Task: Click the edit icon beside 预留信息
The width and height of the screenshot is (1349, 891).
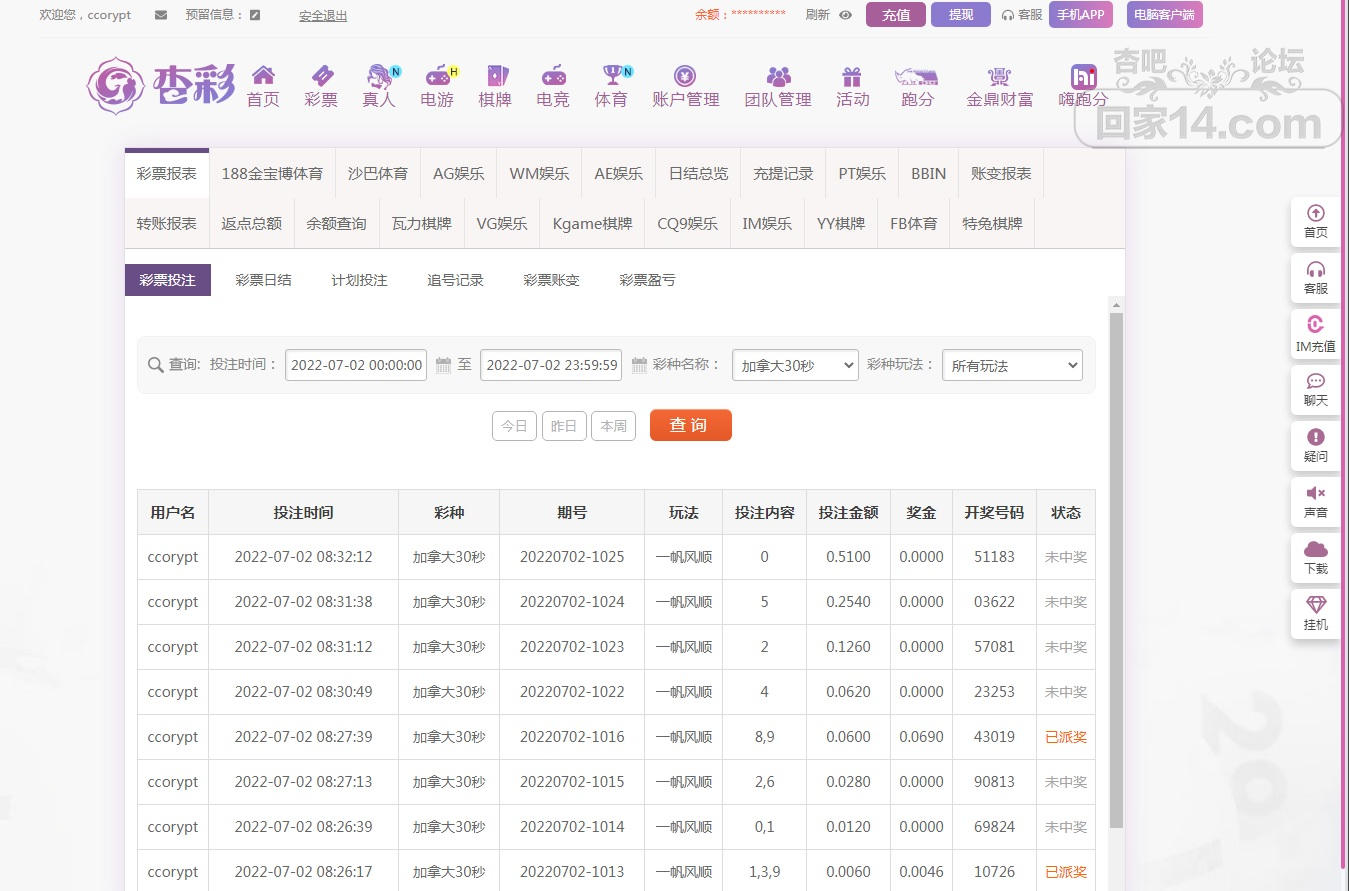Action: tap(255, 15)
